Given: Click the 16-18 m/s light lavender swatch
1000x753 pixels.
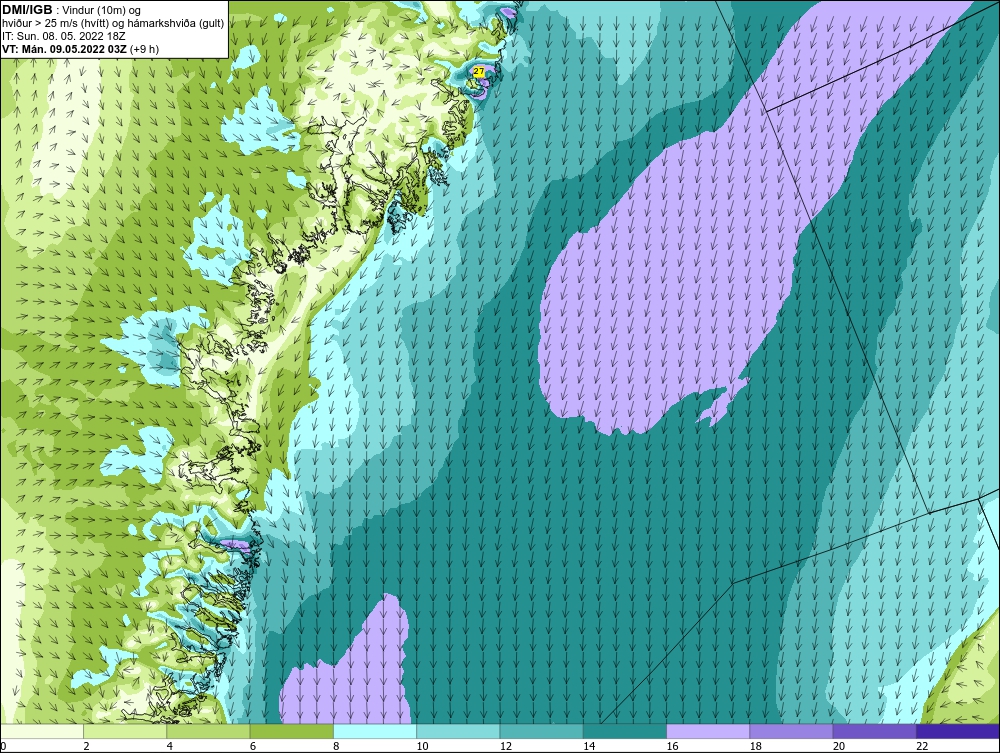Looking at the screenshot, I should (x=708, y=731).
